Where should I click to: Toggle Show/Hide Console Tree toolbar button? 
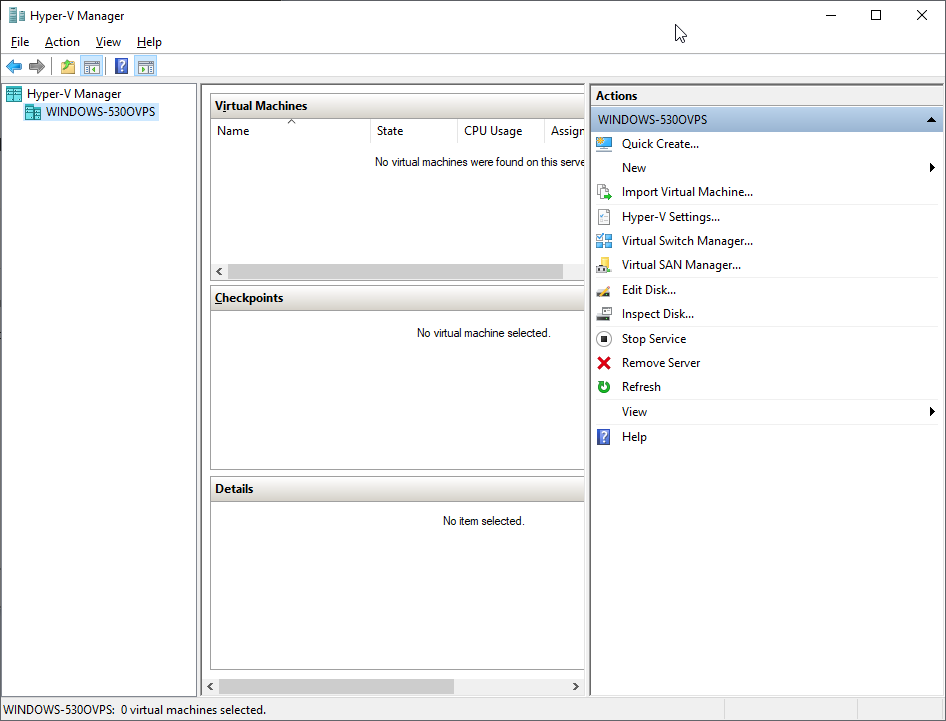(91, 67)
